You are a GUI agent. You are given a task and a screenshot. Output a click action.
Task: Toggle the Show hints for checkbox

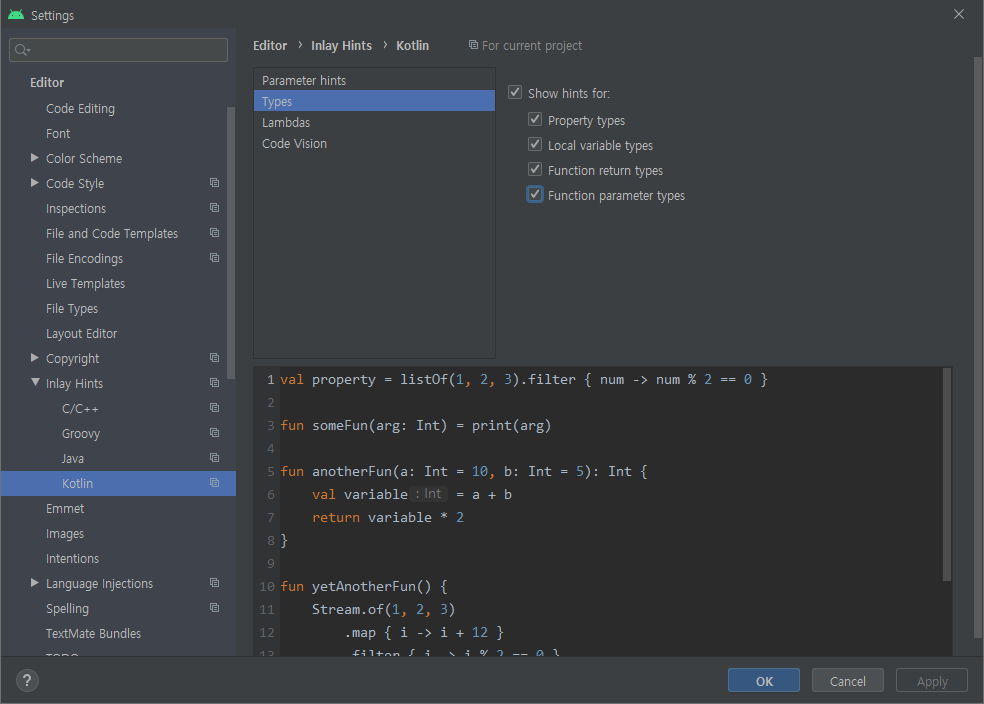pos(515,92)
